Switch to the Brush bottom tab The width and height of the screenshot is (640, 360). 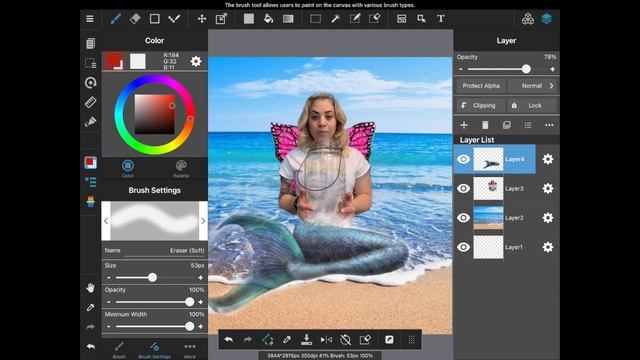pyautogui.click(x=119, y=350)
